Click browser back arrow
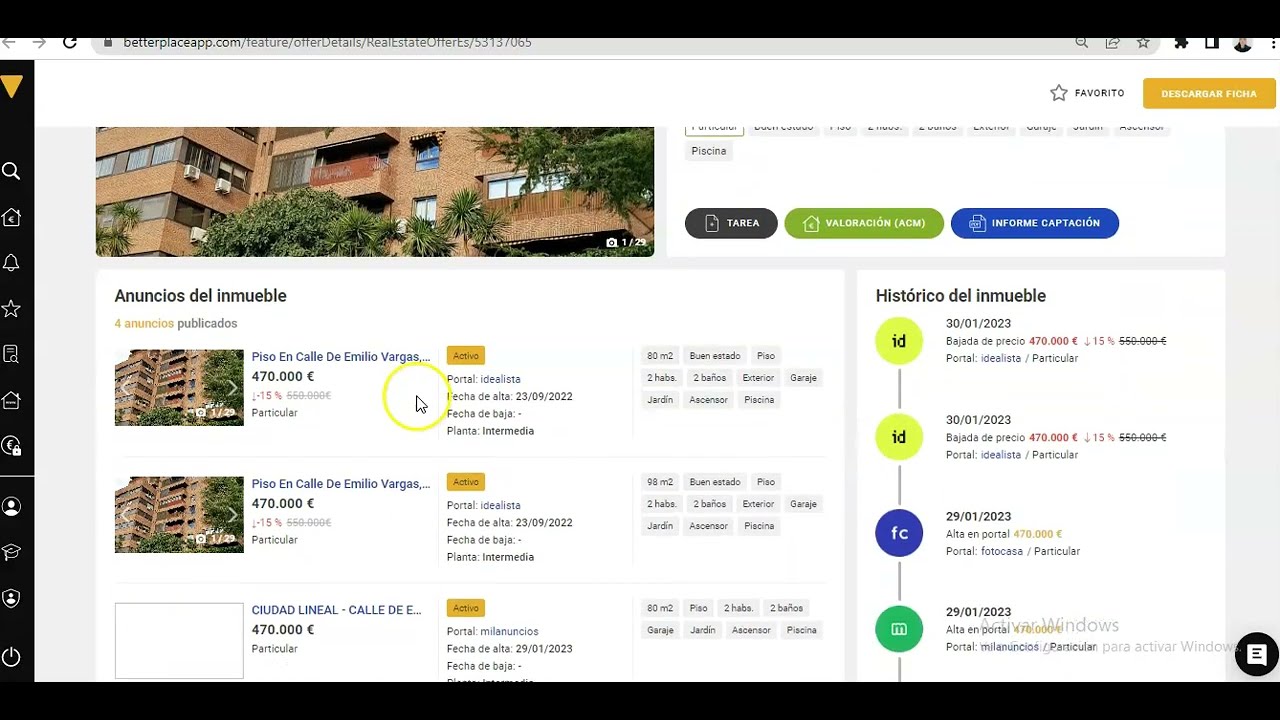The width and height of the screenshot is (1280, 720). point(9,43)
